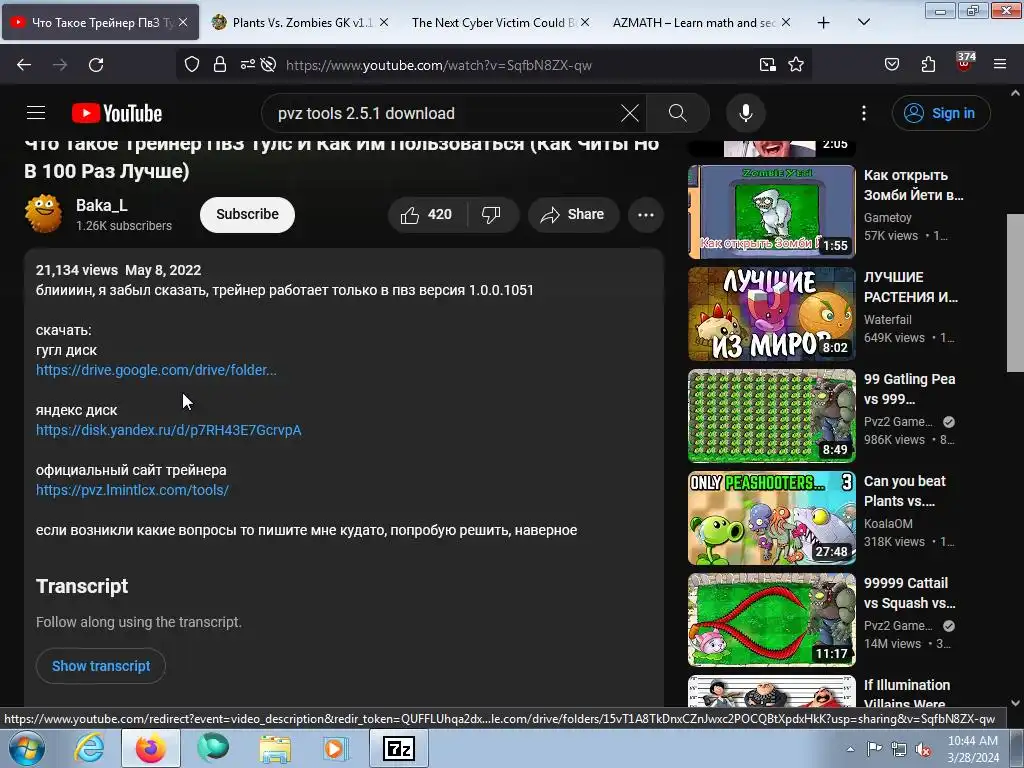1024x768 pixels.
Task: Open site permissions icon in address bar
Action: (x=248, y=65)
